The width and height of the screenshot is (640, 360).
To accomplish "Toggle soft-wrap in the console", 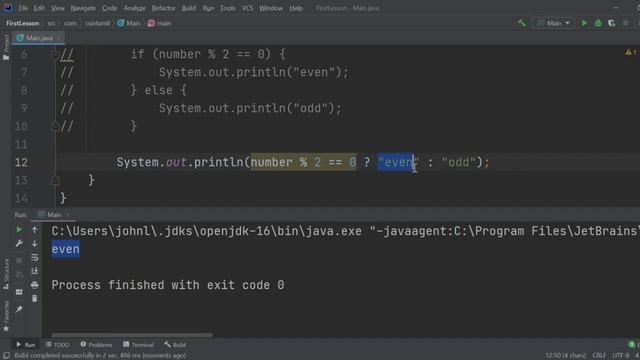I will [x=35, y=258].
